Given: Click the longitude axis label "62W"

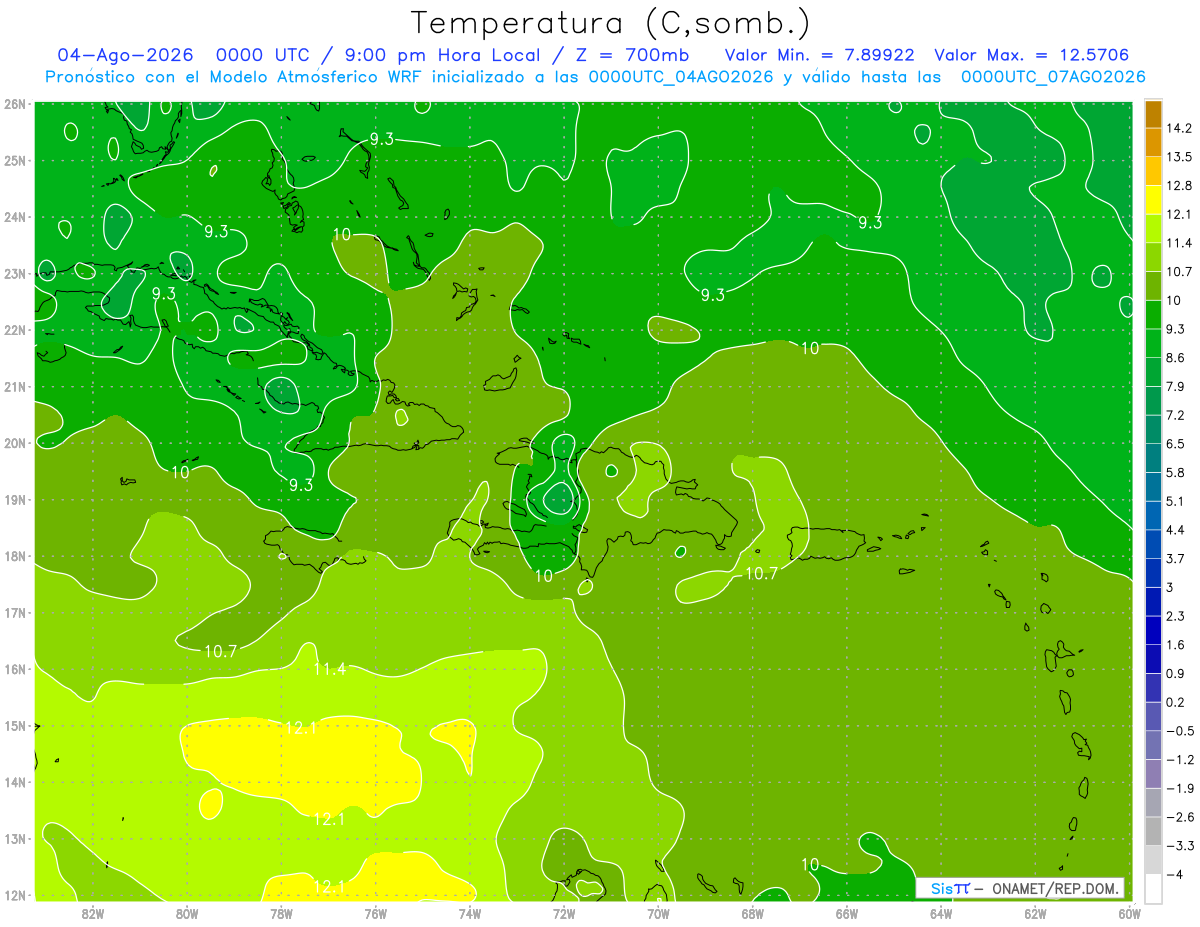Looking at the screenshot, I should [1035, 912].
